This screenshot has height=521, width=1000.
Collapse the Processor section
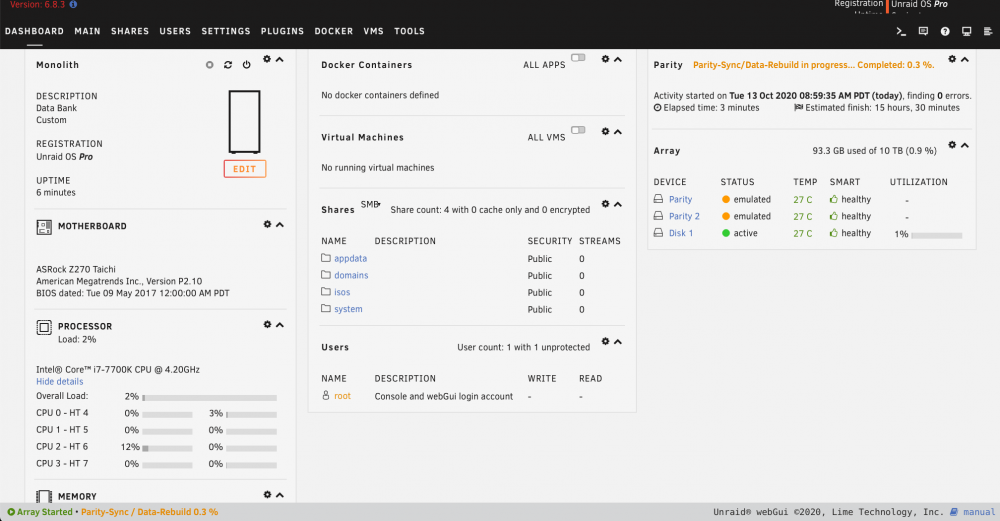280,325
